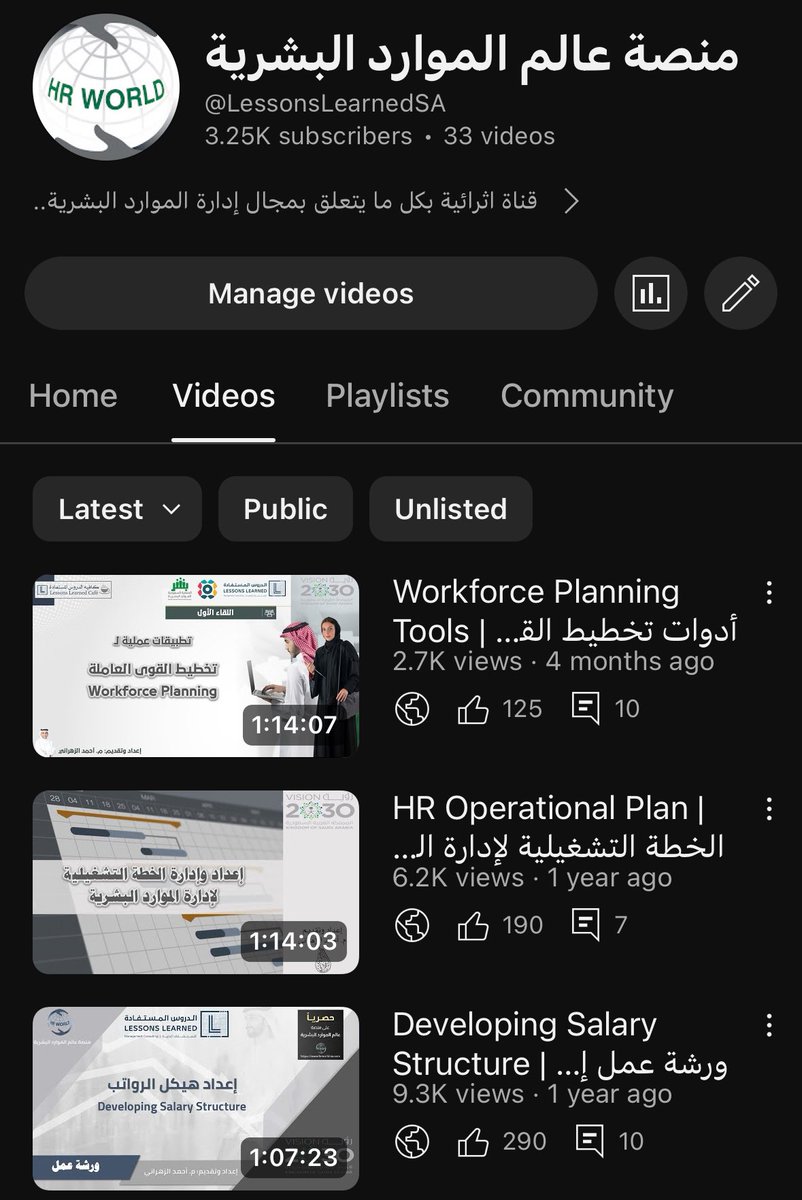Click 9.3K views · 1 year ago text

click(x=532, y=1094)
